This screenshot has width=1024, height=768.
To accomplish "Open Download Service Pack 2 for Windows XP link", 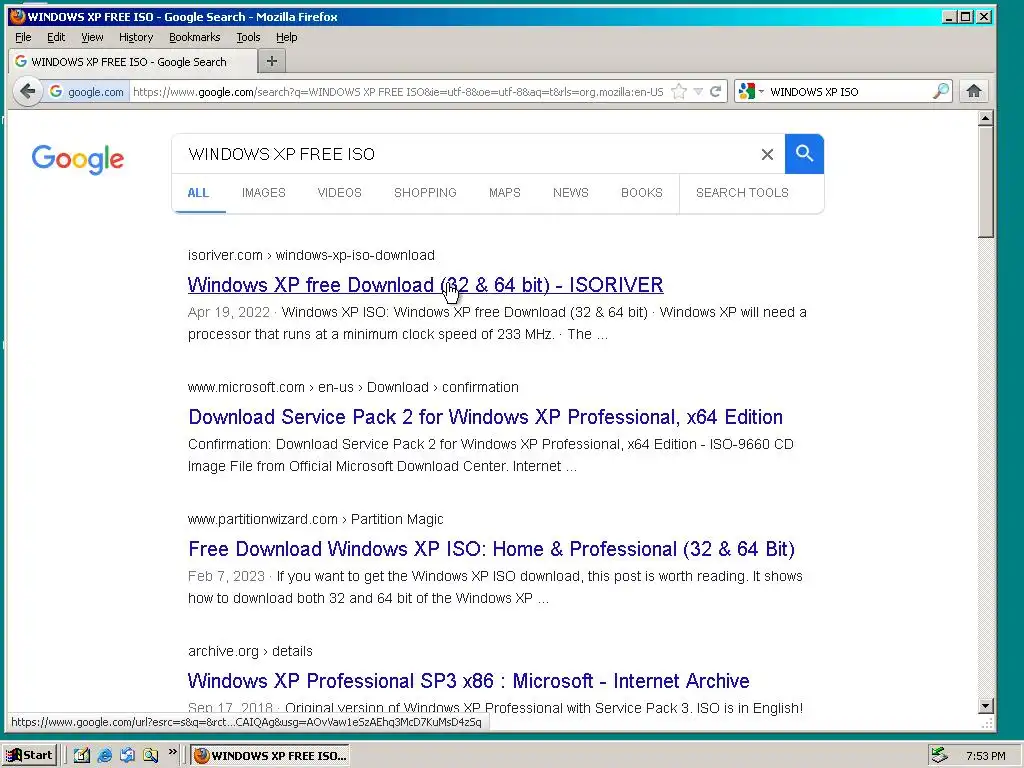I will 485,417.
